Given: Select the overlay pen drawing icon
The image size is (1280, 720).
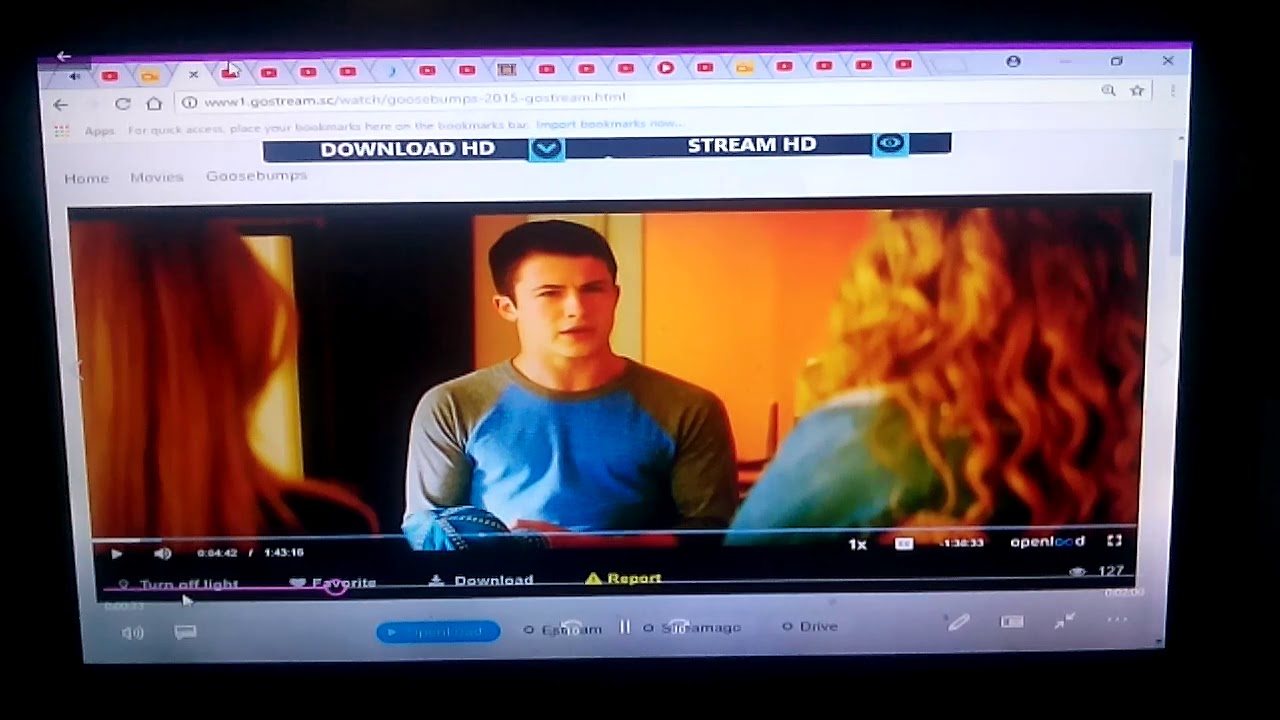Looking at the screenshot, I should tap(958, 622).
